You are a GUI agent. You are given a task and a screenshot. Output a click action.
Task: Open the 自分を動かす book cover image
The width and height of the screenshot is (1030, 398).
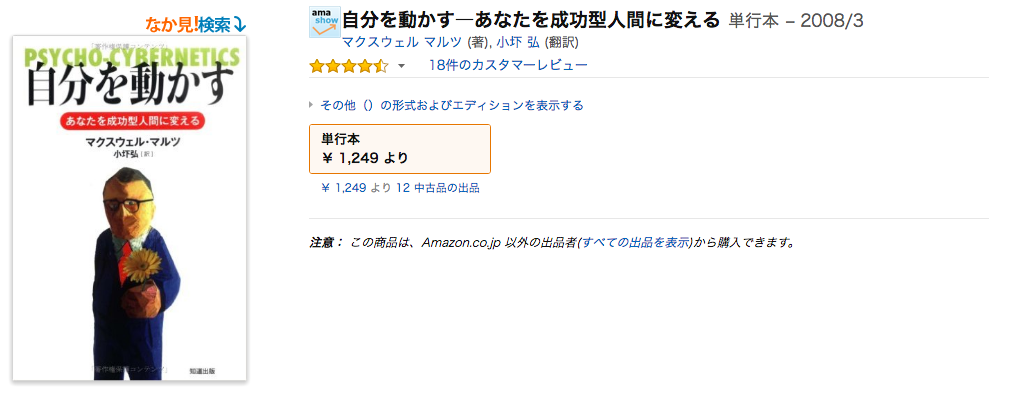[129, 208]
